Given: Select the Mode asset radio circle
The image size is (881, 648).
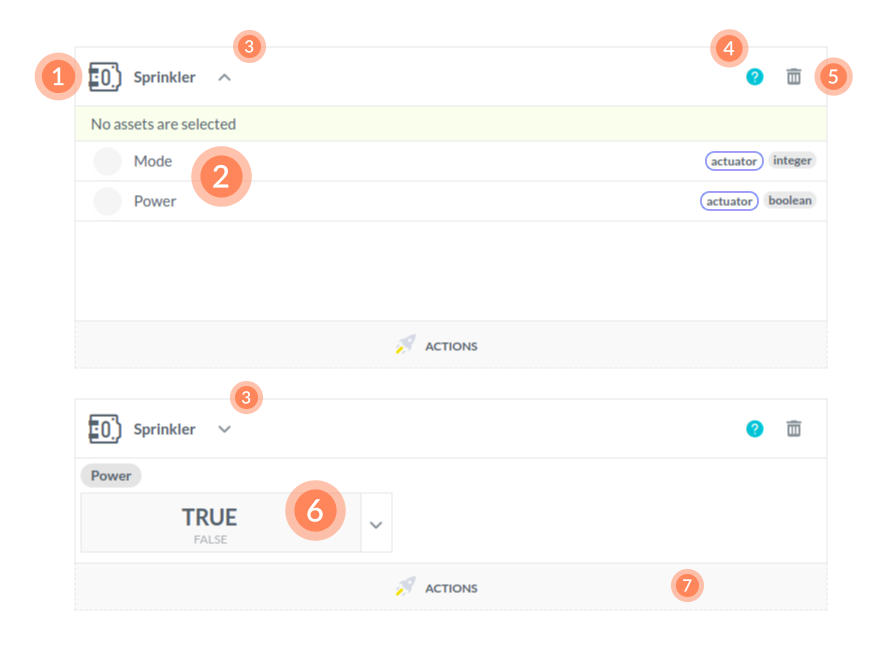Looking at the screenshot, I should (107, 161).
